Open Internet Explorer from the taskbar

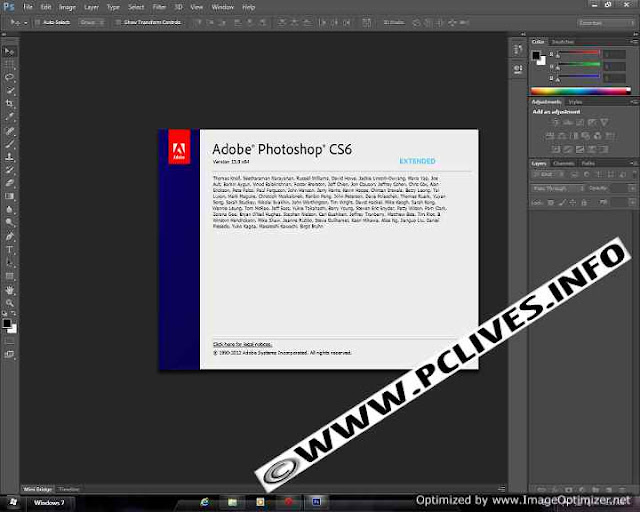click(x=205, y=502)
